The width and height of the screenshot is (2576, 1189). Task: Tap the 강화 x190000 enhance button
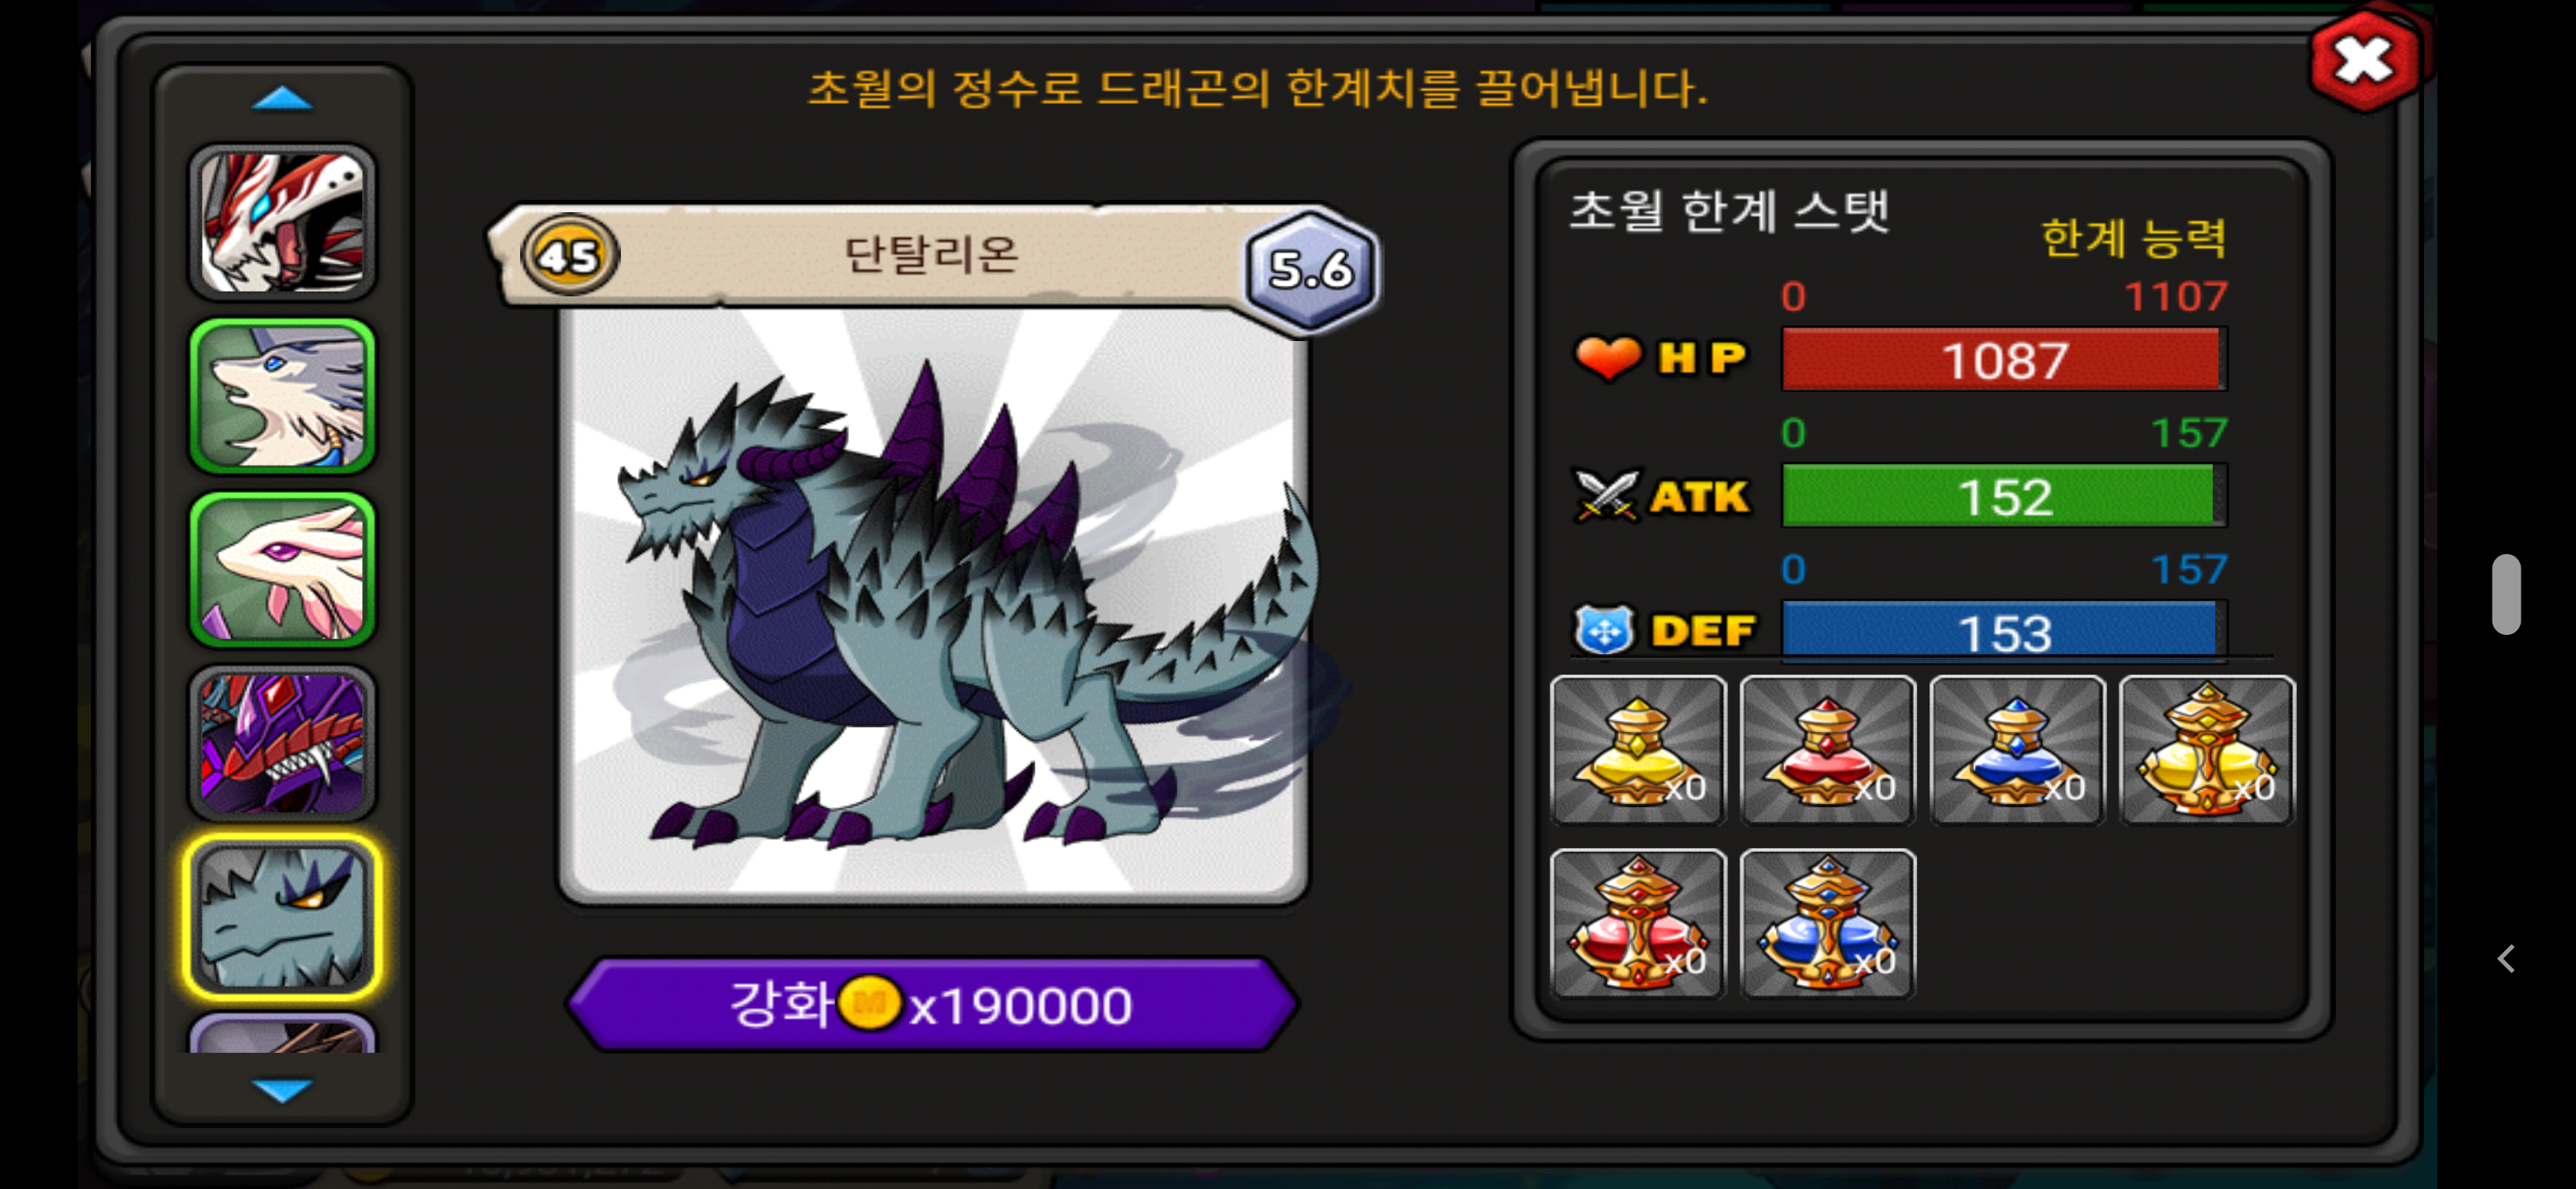click(932, 1005)
